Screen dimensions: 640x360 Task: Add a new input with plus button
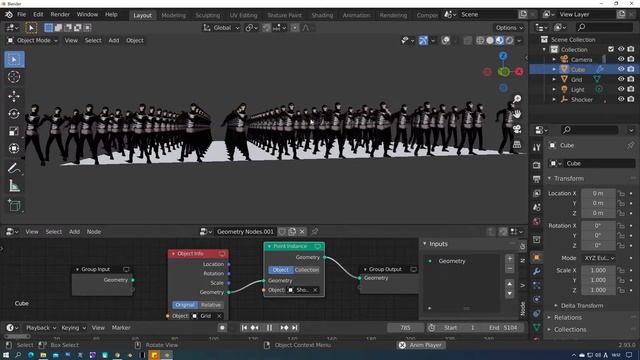coord(509,259)
